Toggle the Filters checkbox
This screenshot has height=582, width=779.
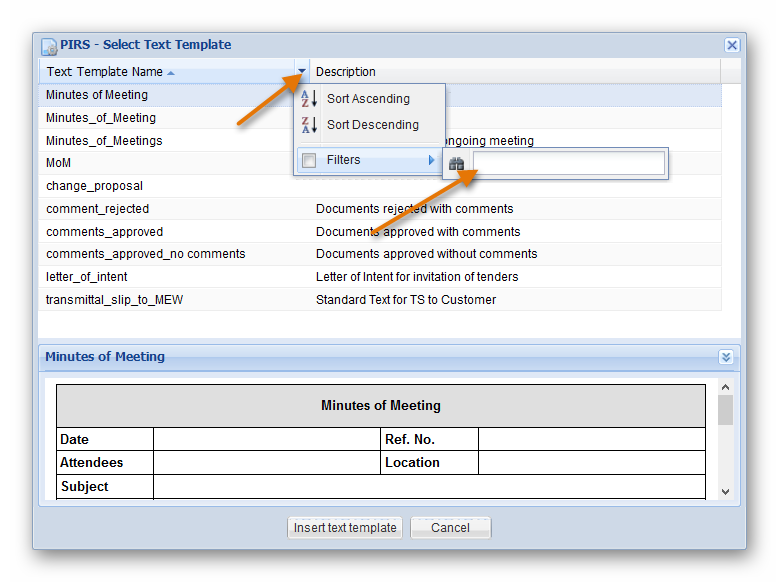pos(309,160)
